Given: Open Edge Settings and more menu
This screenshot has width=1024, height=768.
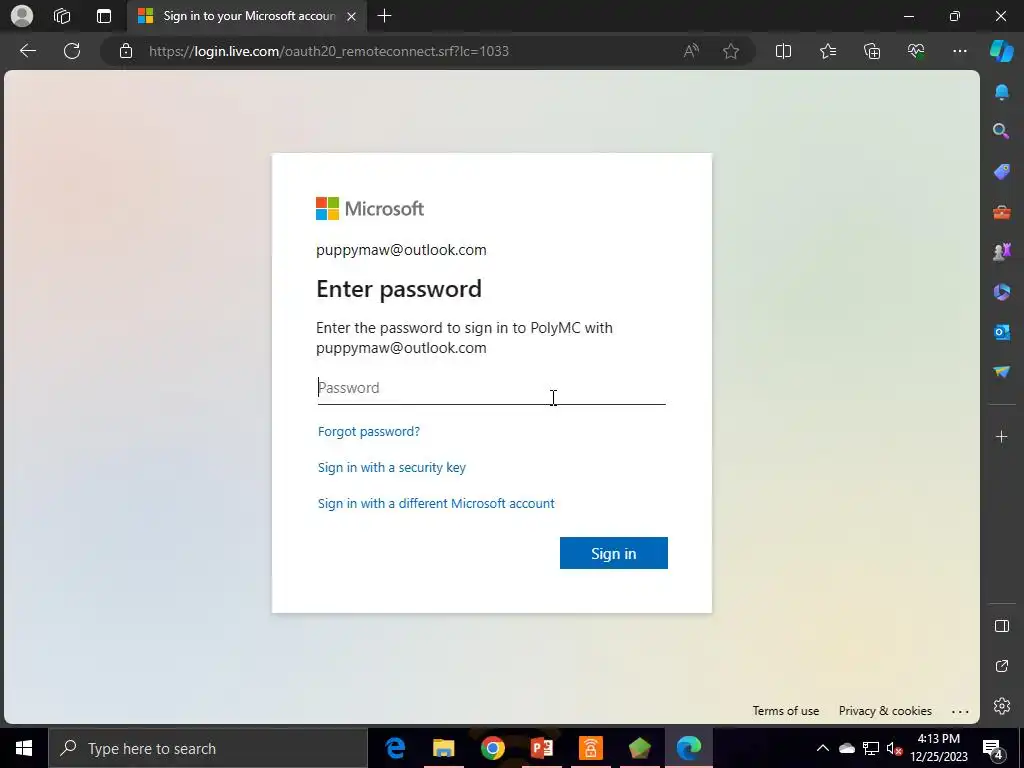Looking at the screenshot, I should [959, 51].
